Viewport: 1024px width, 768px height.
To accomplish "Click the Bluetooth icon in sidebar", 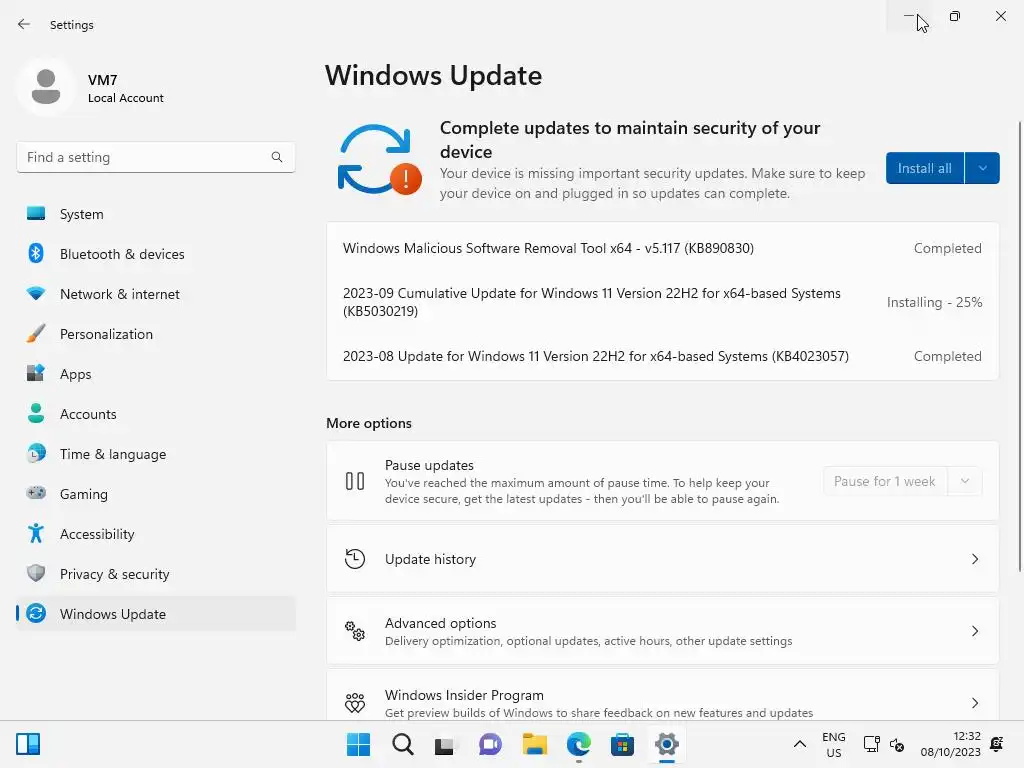I will [x=36, y=253].
